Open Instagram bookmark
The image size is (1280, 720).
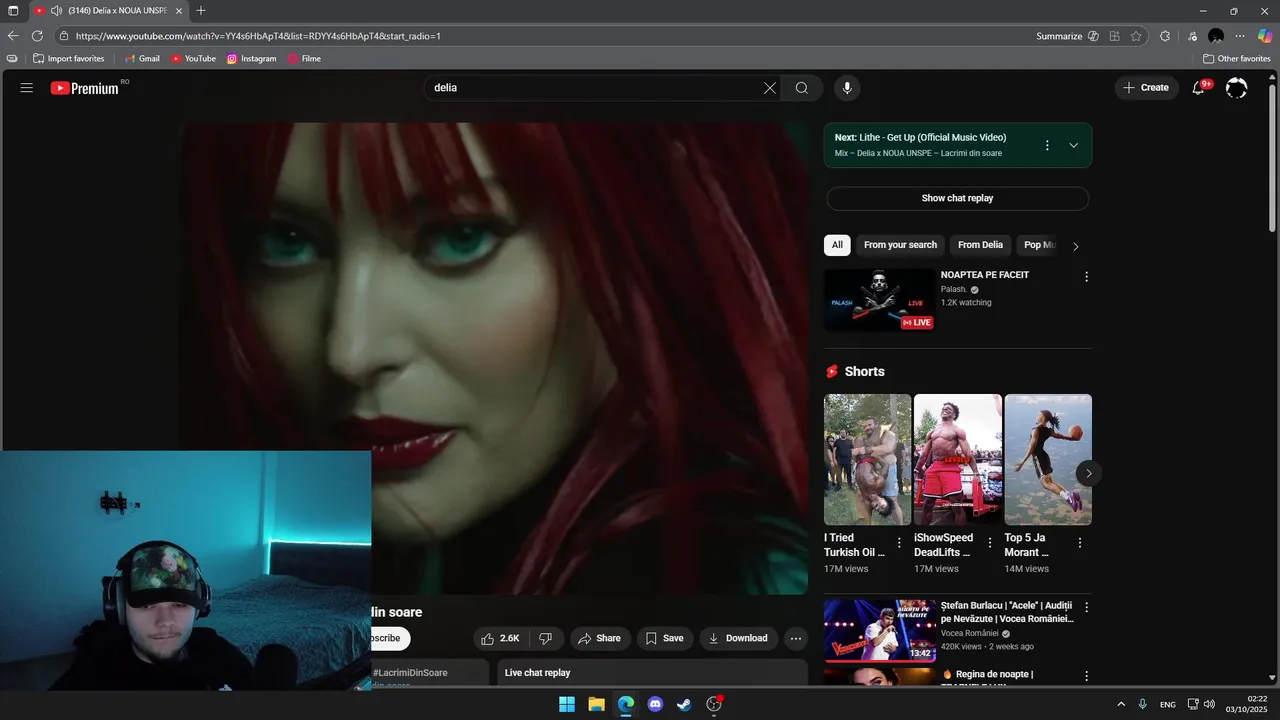point(251,59)
